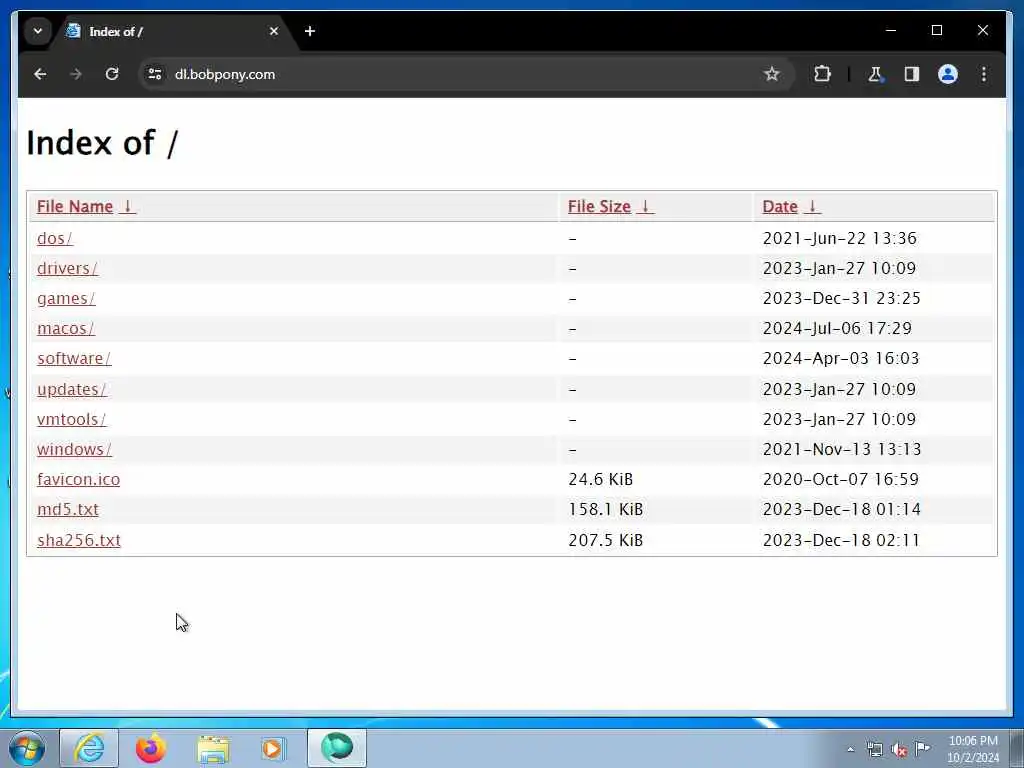Download the favicon.ico file
This screenshot has width=1024, height=768.
coord(78,479)
